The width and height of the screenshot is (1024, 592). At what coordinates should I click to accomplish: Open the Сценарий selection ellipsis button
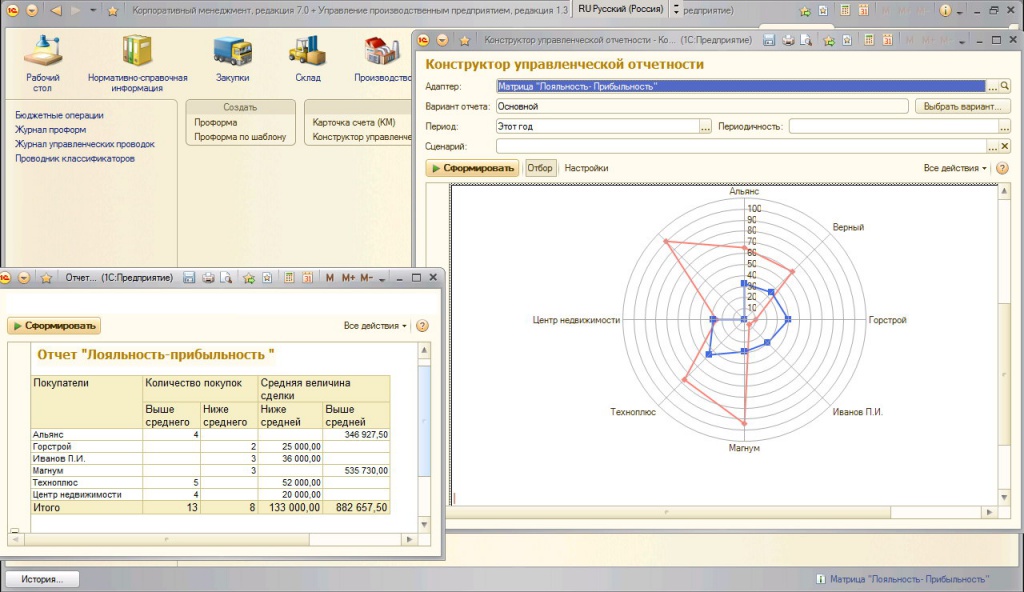coord(993,146)
